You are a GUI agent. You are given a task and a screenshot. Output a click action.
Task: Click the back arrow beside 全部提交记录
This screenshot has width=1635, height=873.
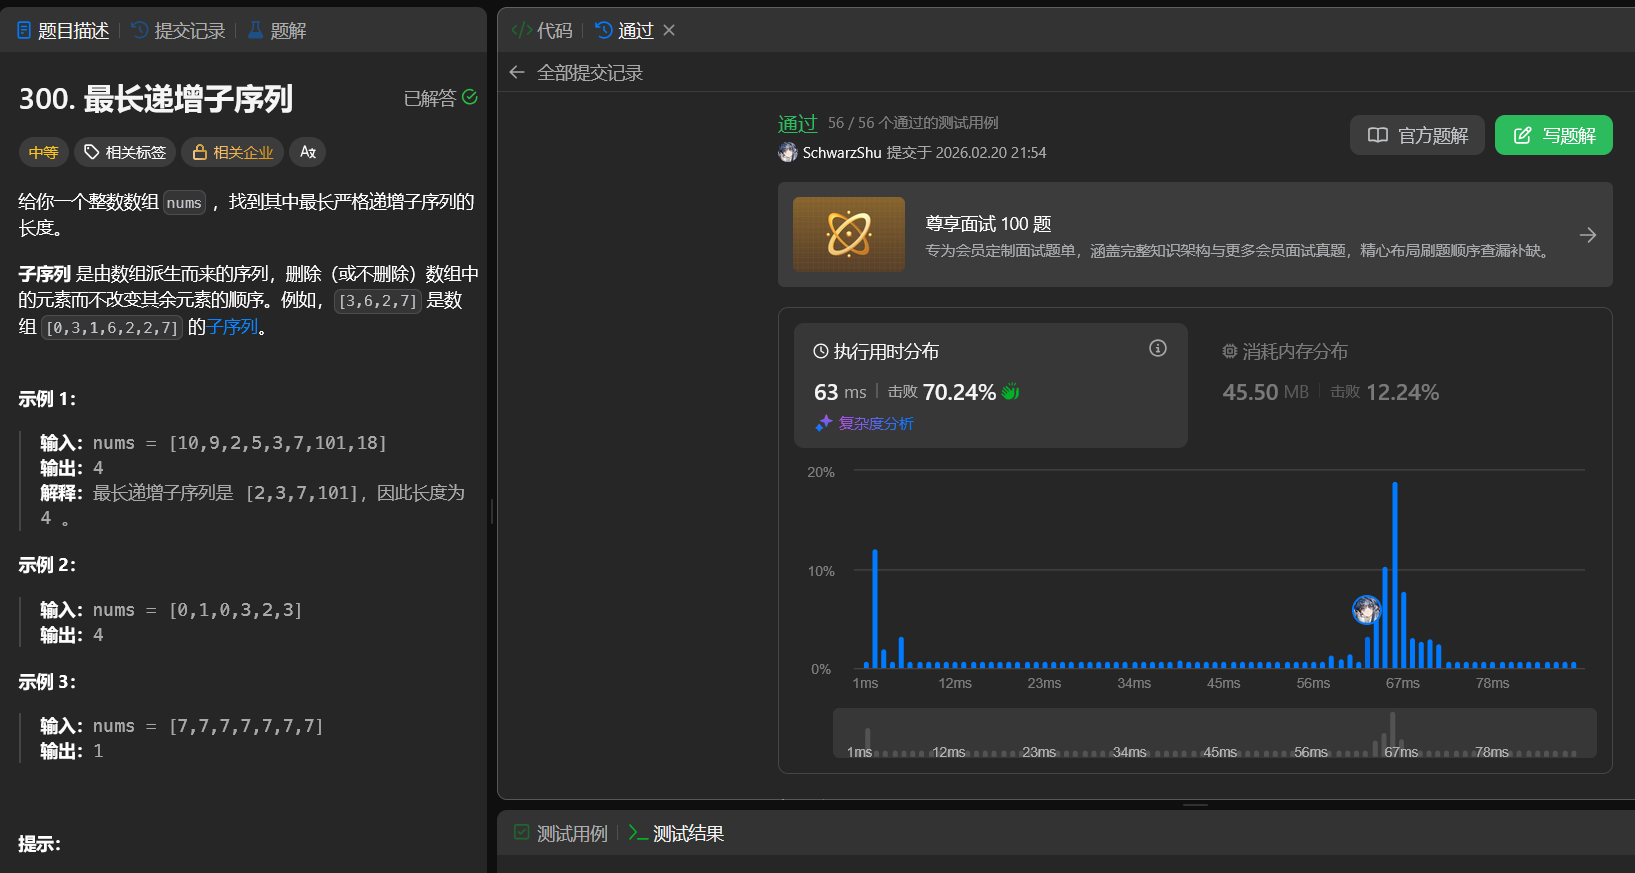pos(516,72)
